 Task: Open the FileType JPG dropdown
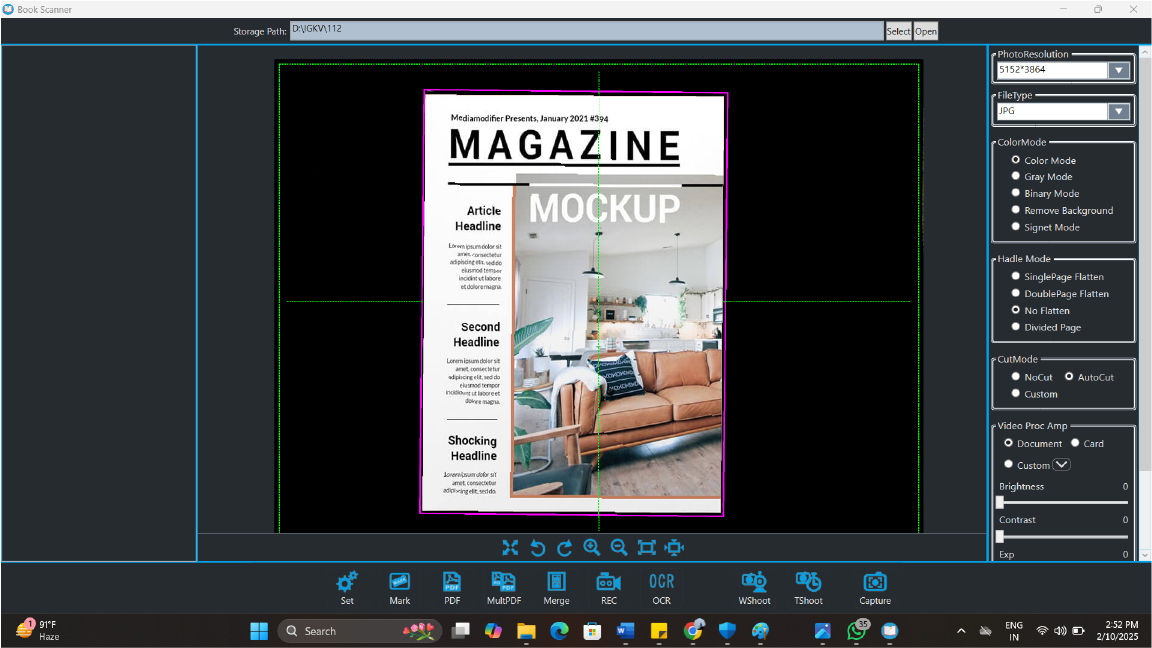pyautogui.click(x=1119, y=112)
